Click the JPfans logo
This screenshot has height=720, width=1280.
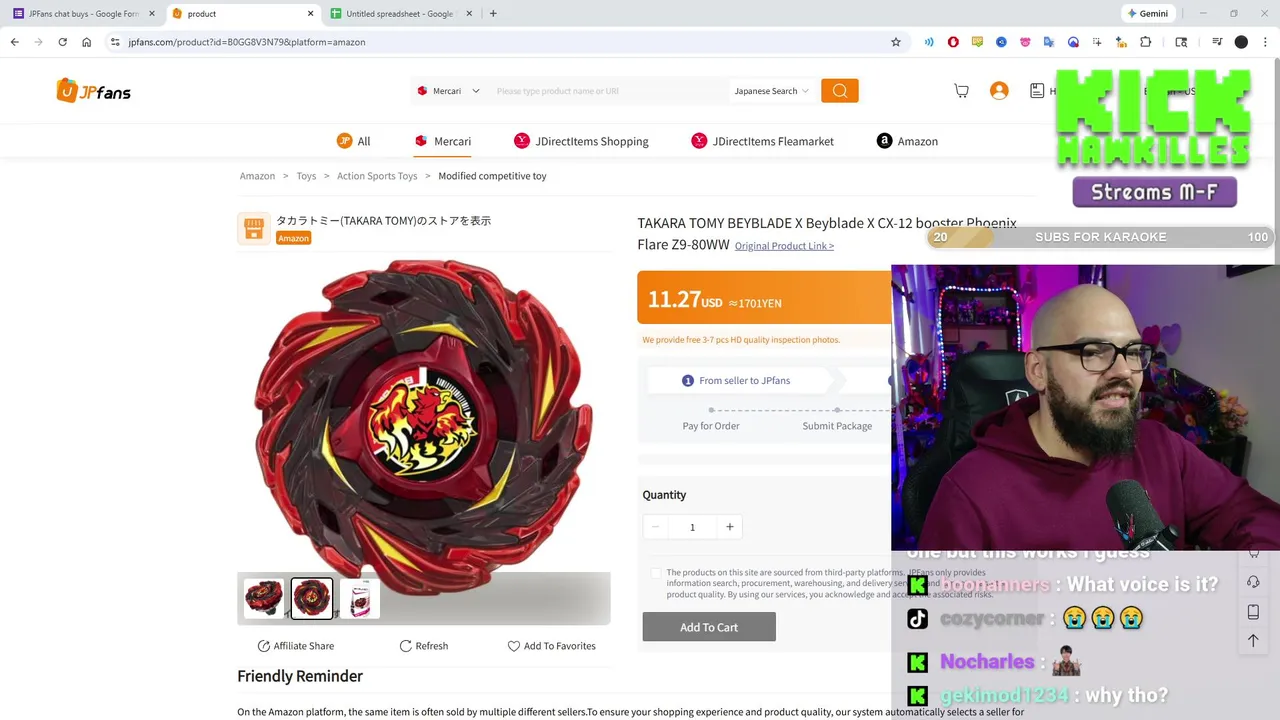[x=94, y=91]
